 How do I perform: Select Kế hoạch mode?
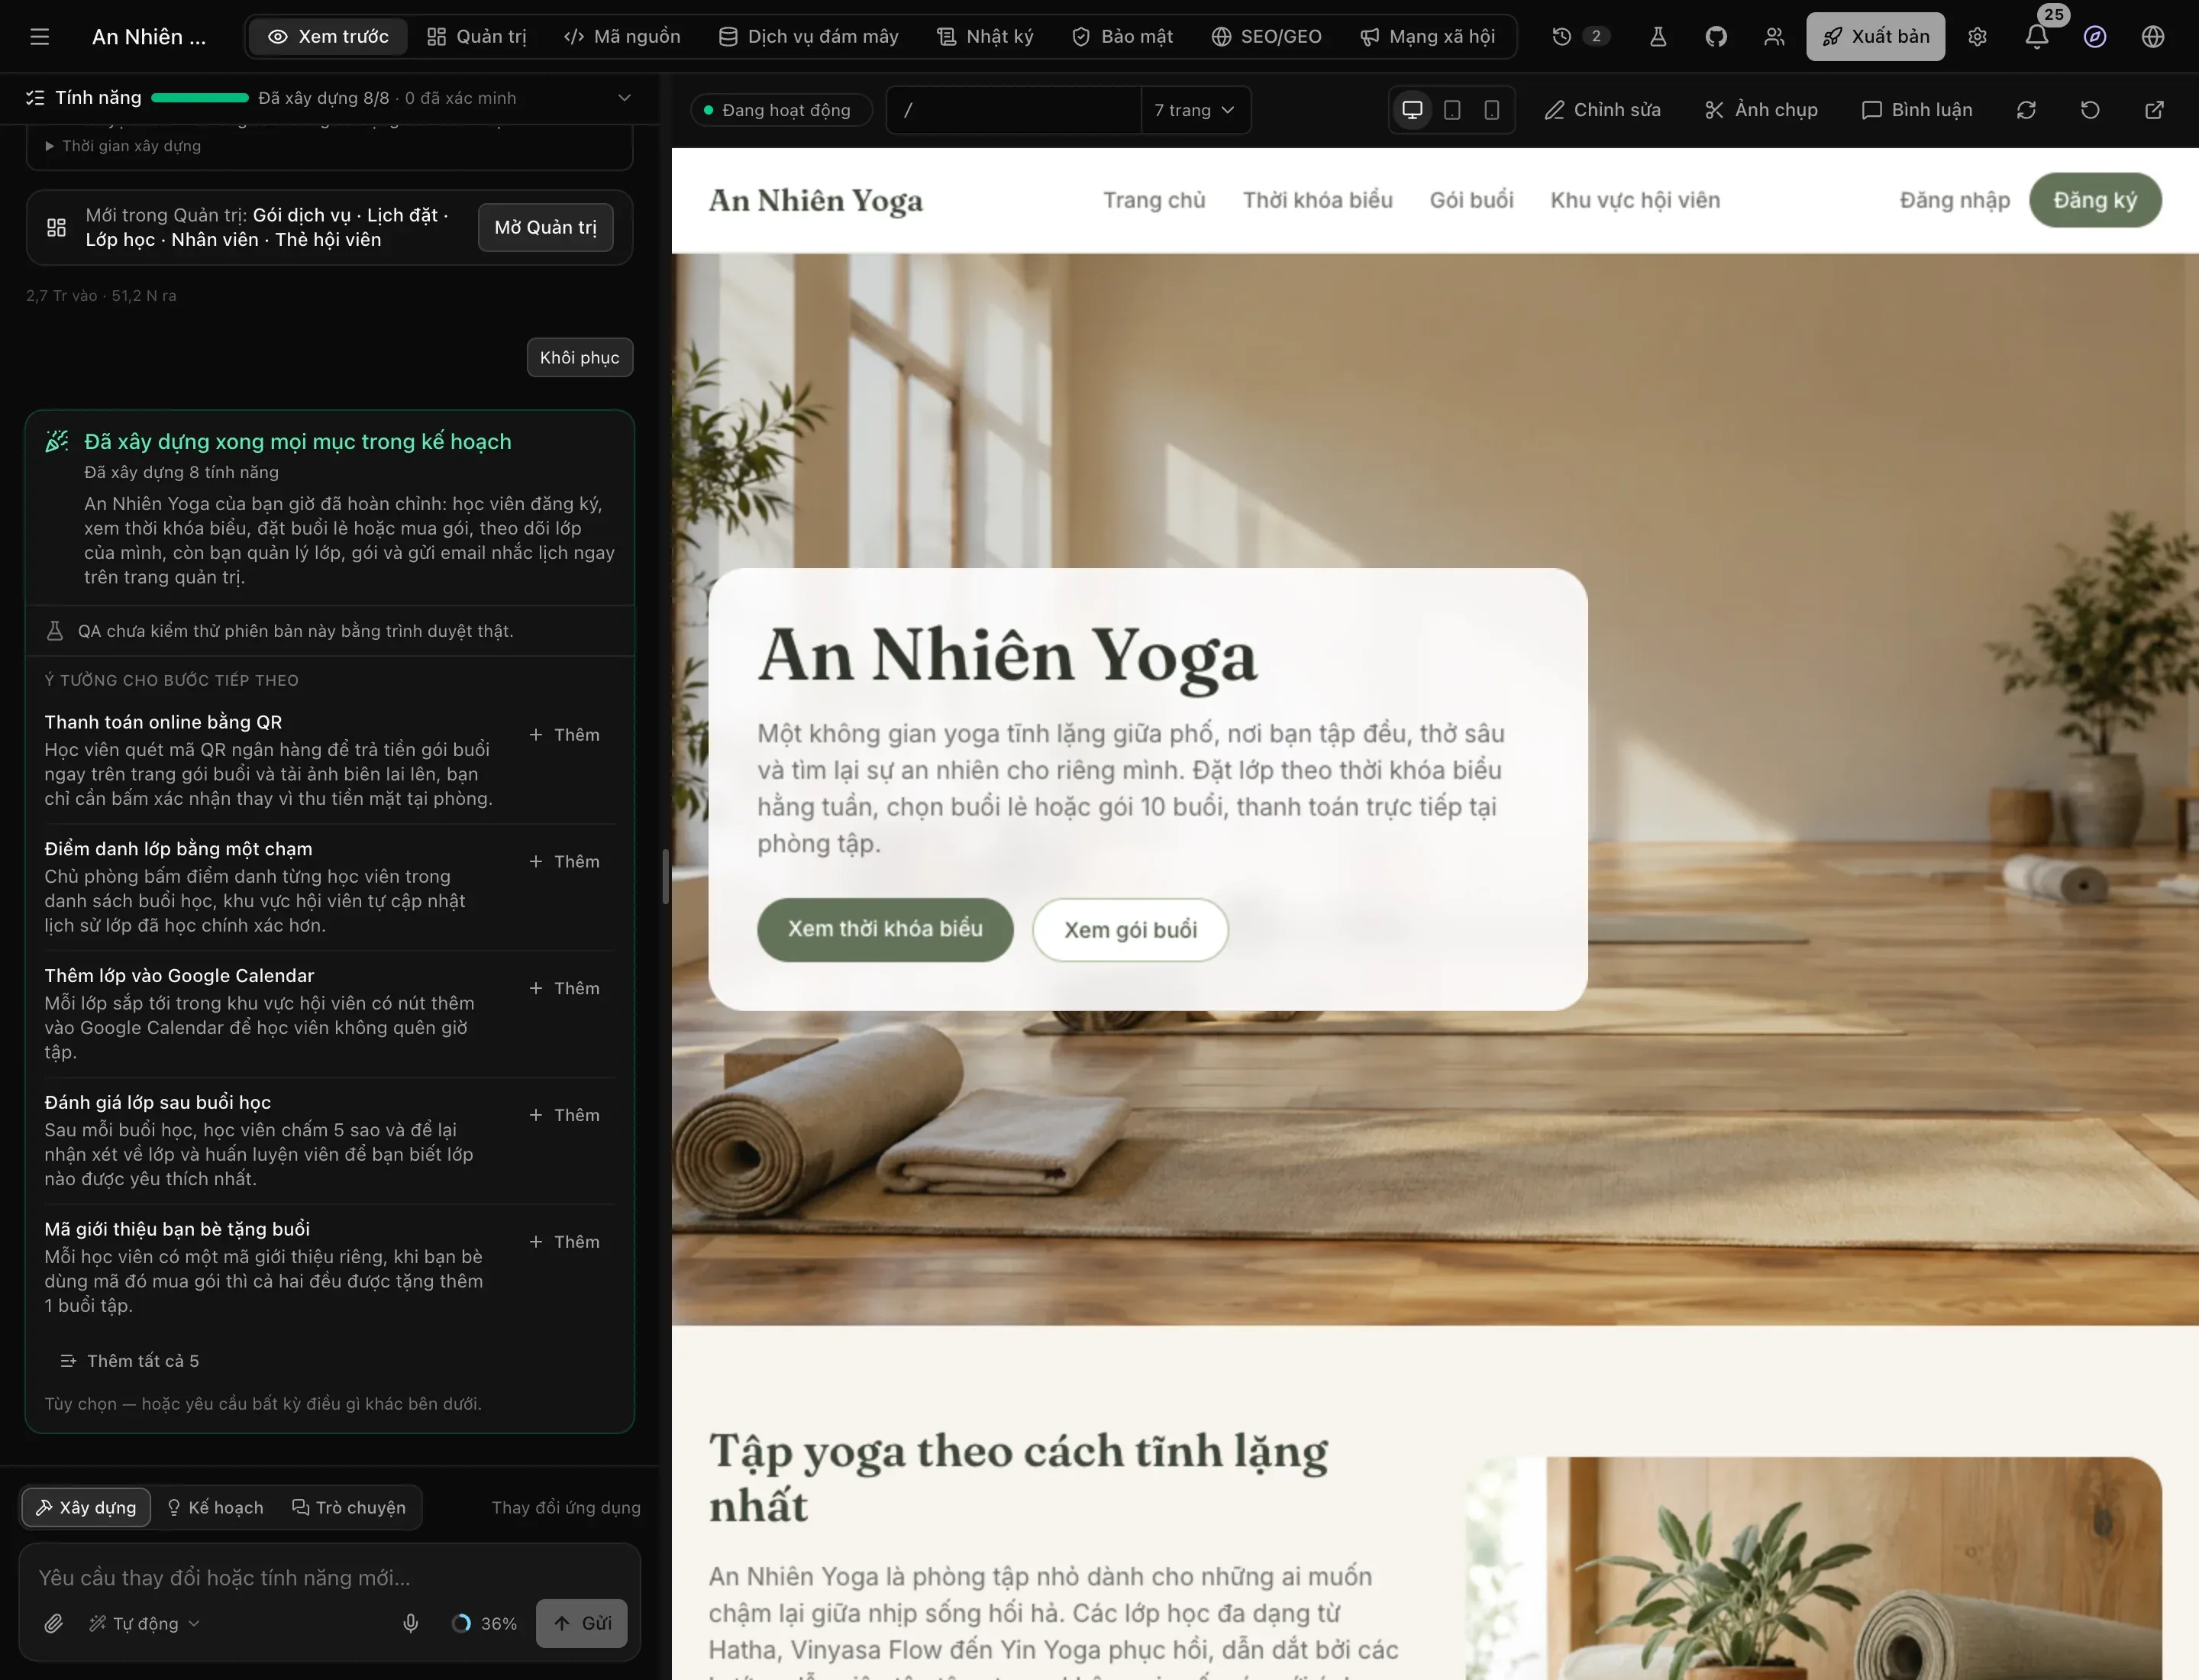coord(215,1507)
